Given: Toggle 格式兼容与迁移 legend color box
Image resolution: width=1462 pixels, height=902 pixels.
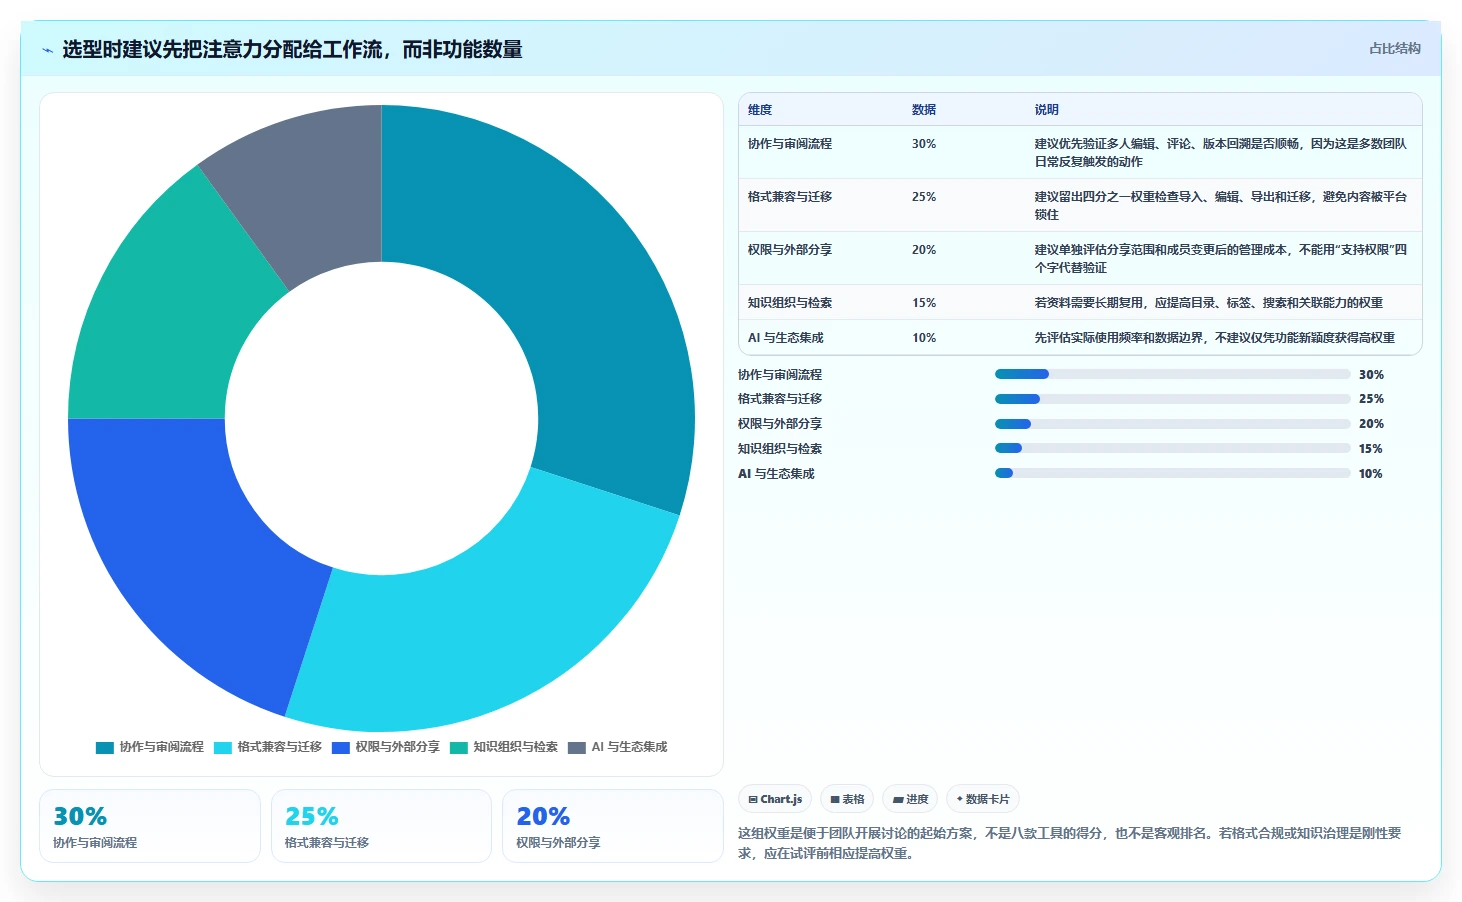Looking at the screenshot, I should pyautogui.click(x=223, y=747).
